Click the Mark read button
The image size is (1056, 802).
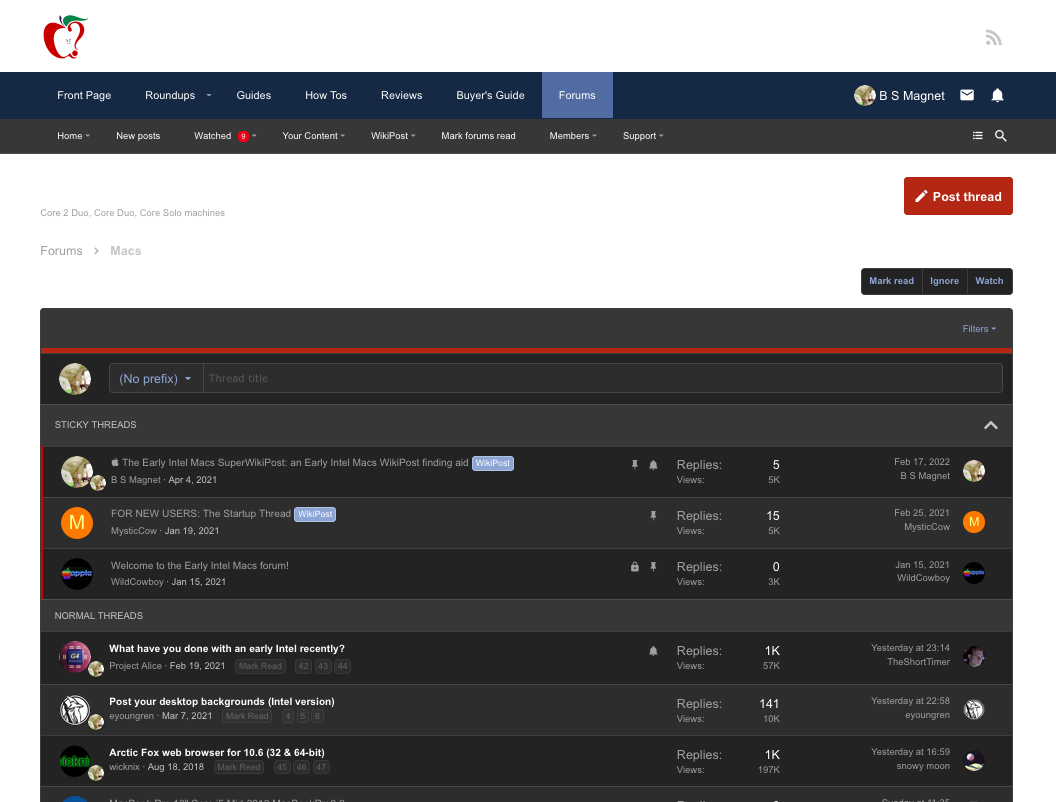[891, 281]
